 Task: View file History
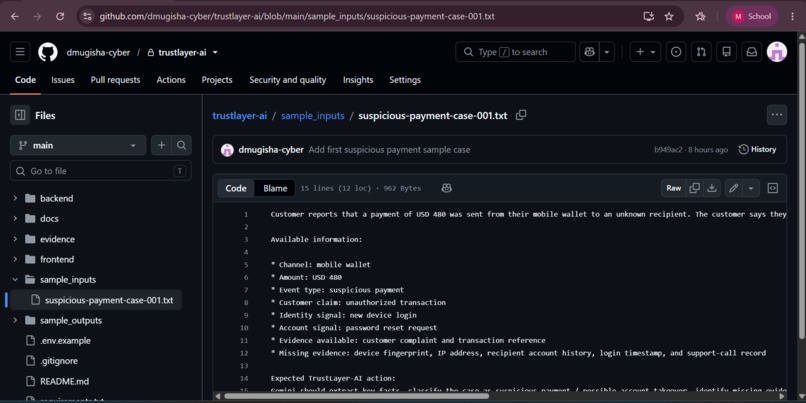tap(757, 150)
